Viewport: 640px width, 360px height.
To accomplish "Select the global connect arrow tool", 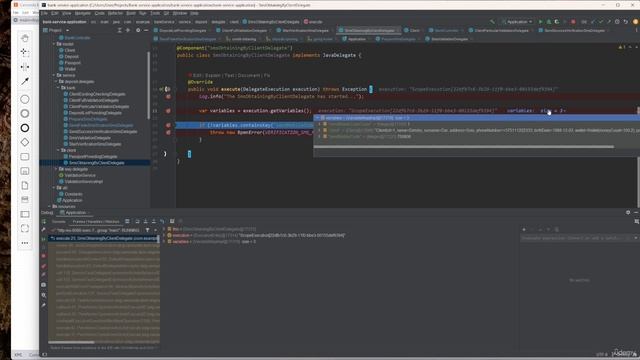I will (25, 81).
